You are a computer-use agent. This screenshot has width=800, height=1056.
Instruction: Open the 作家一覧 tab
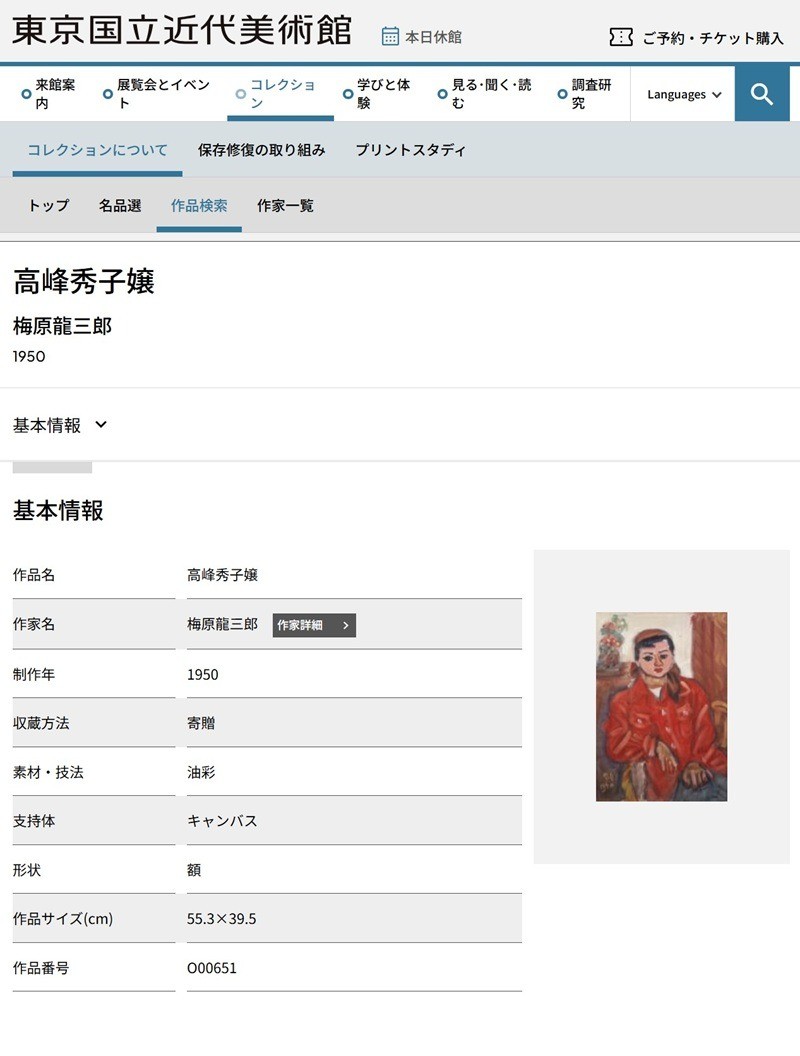283,206
